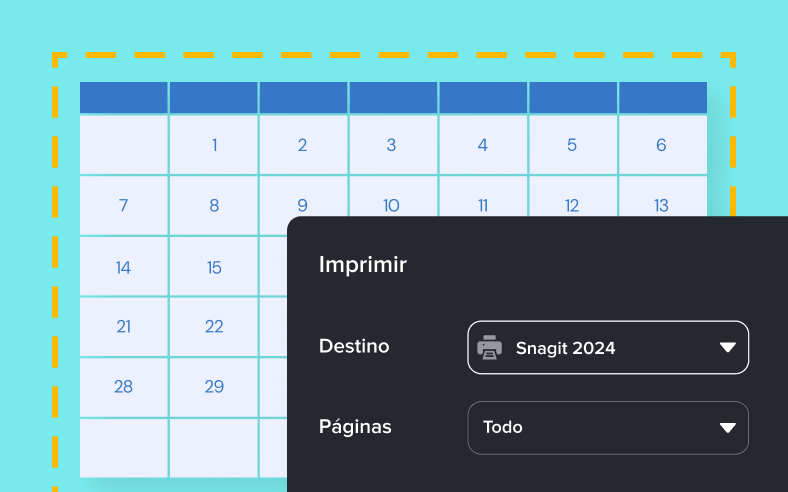Click the printer icon in Destino field
The width and height of the screenshot is (788, 492).
(489, 347)
